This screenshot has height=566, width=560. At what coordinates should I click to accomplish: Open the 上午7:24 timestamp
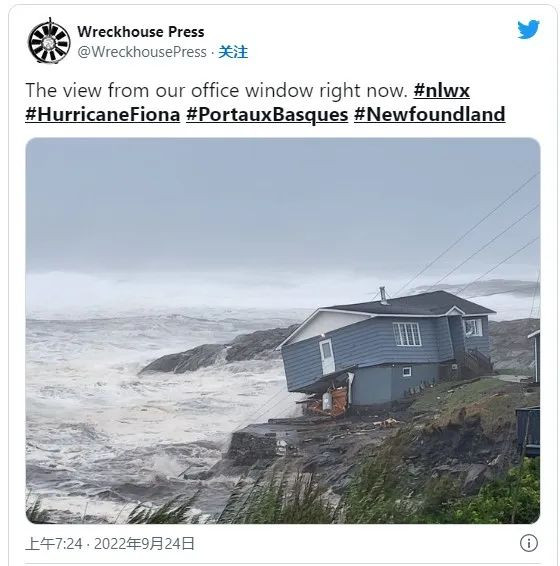pos(54,544)
